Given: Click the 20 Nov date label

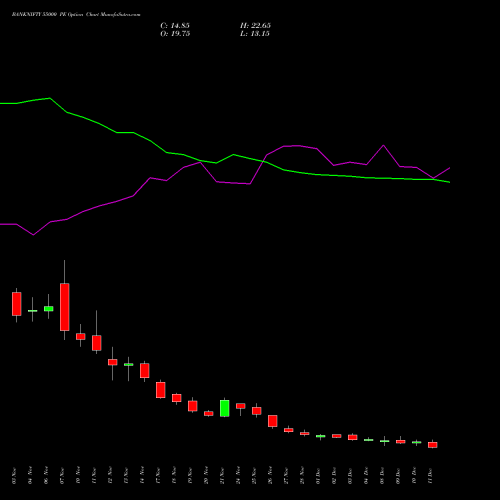Looking at the screenshot, I should (x=206, y=476).
